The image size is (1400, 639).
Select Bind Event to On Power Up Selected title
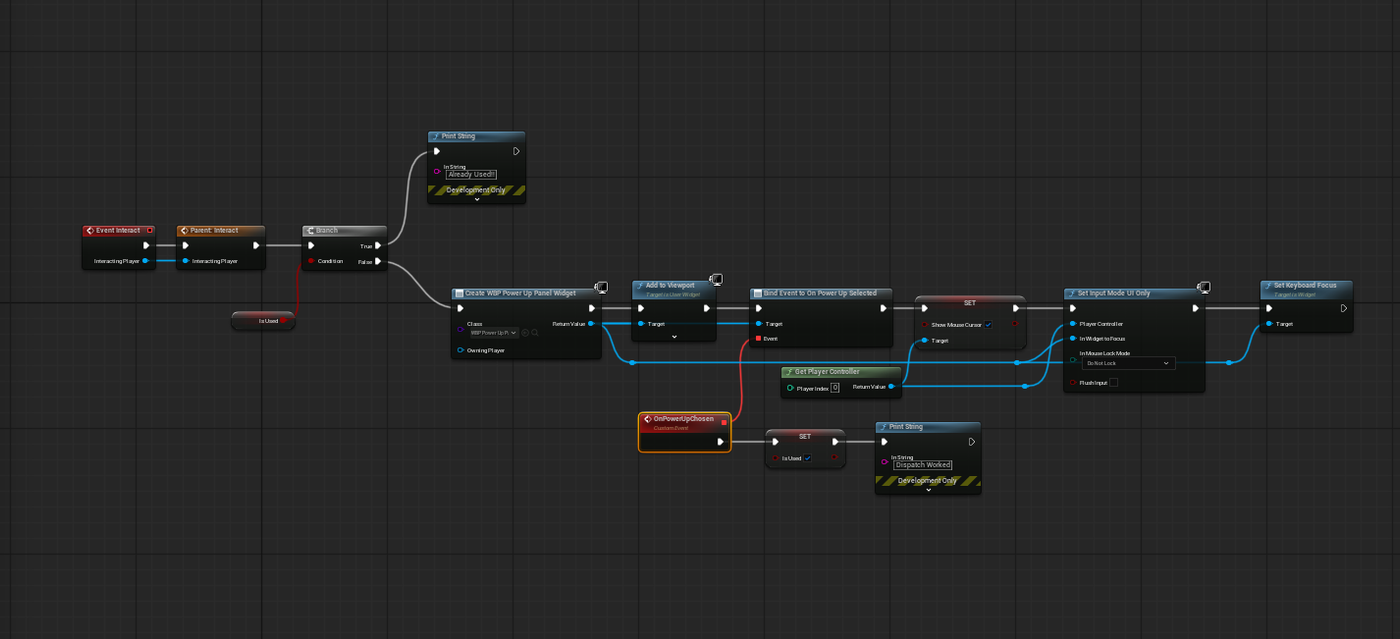820,293
